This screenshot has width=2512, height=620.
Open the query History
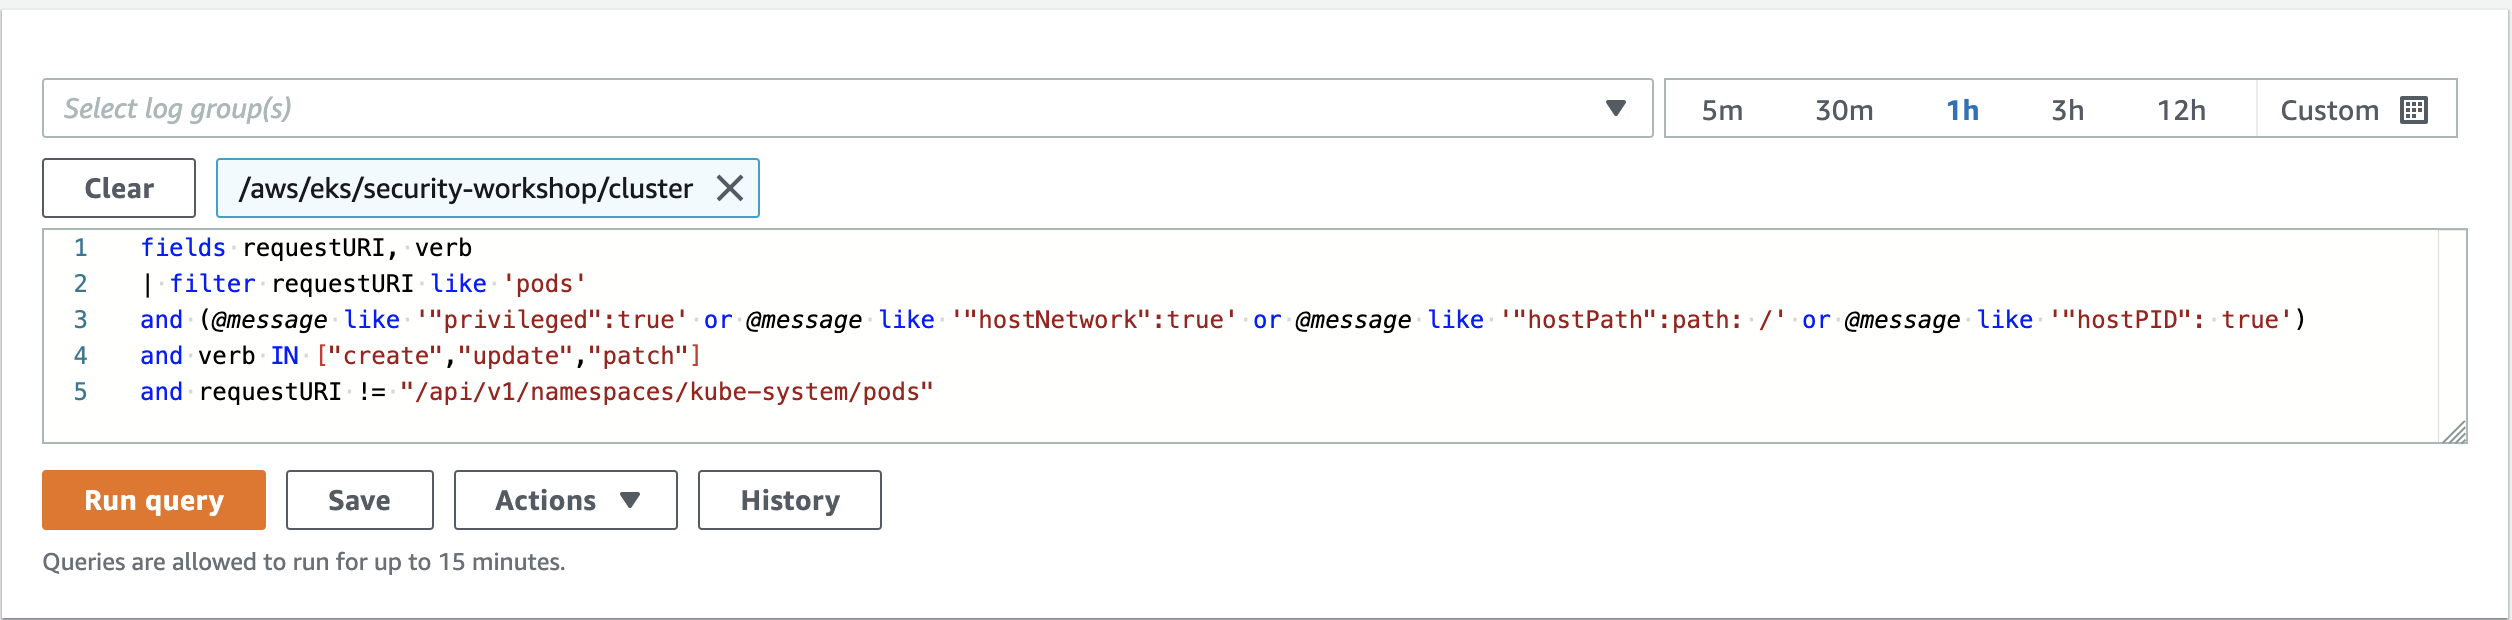pos(790,500)
